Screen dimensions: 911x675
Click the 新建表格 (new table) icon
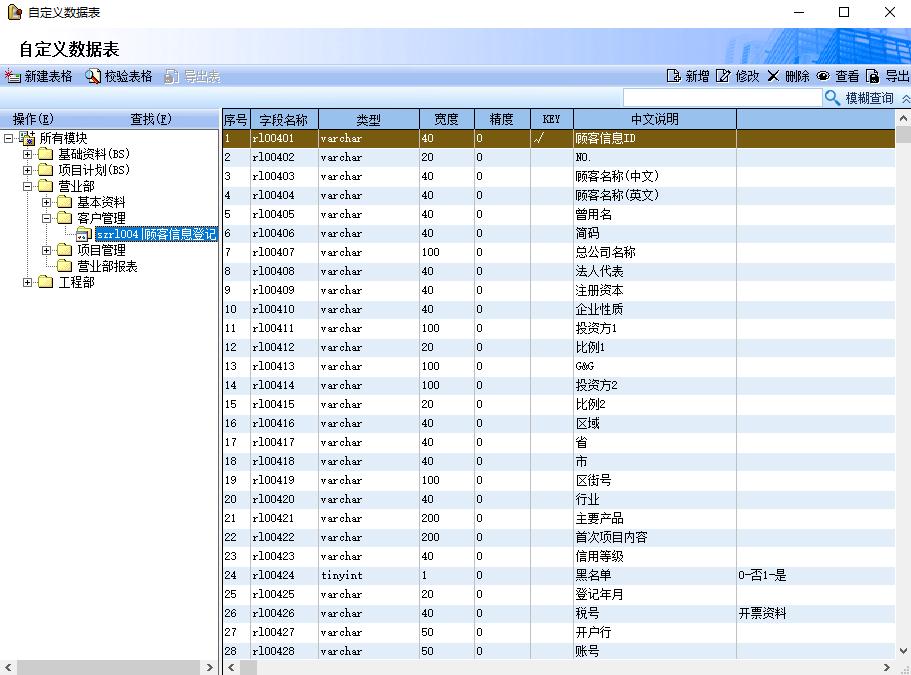(13, 76)
